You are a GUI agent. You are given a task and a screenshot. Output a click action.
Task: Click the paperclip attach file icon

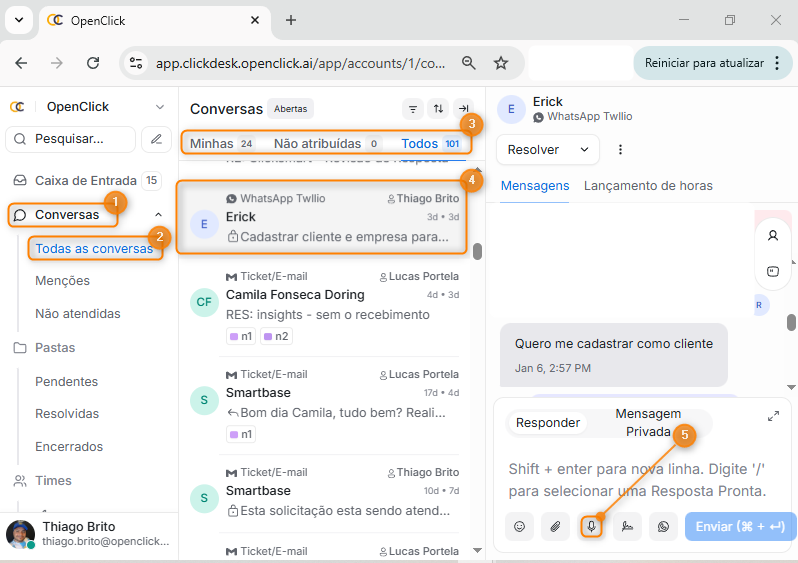coord(555,526)
